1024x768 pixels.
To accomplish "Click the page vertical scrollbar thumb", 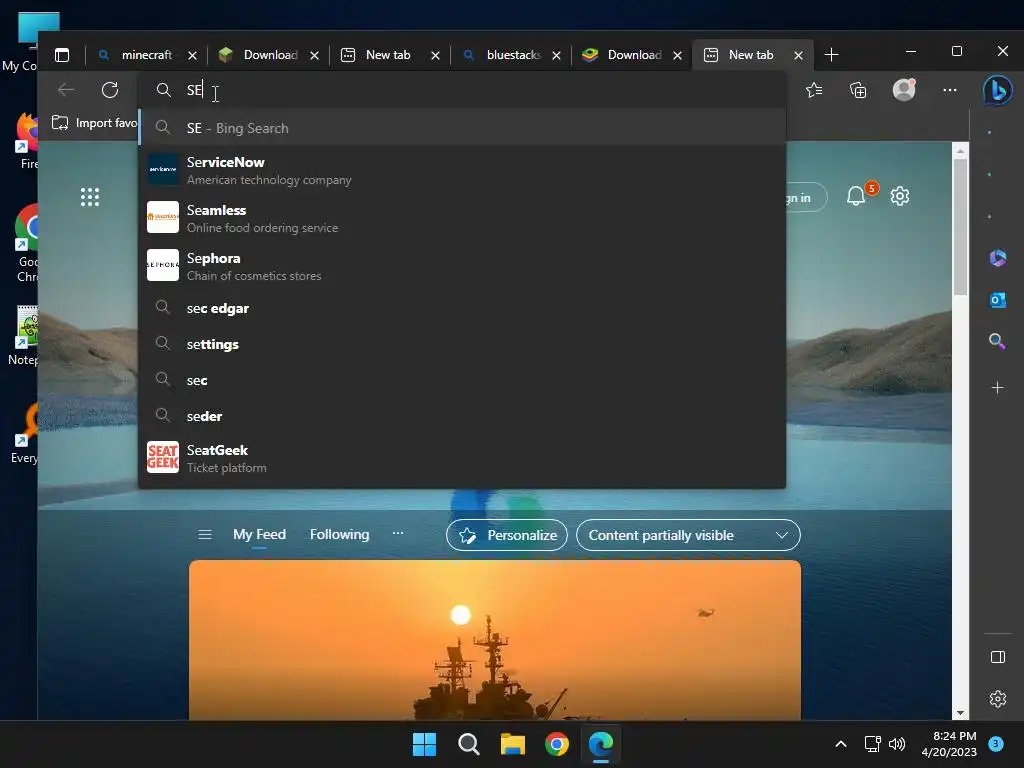I will pyautogui.click(x=960, y=226).
